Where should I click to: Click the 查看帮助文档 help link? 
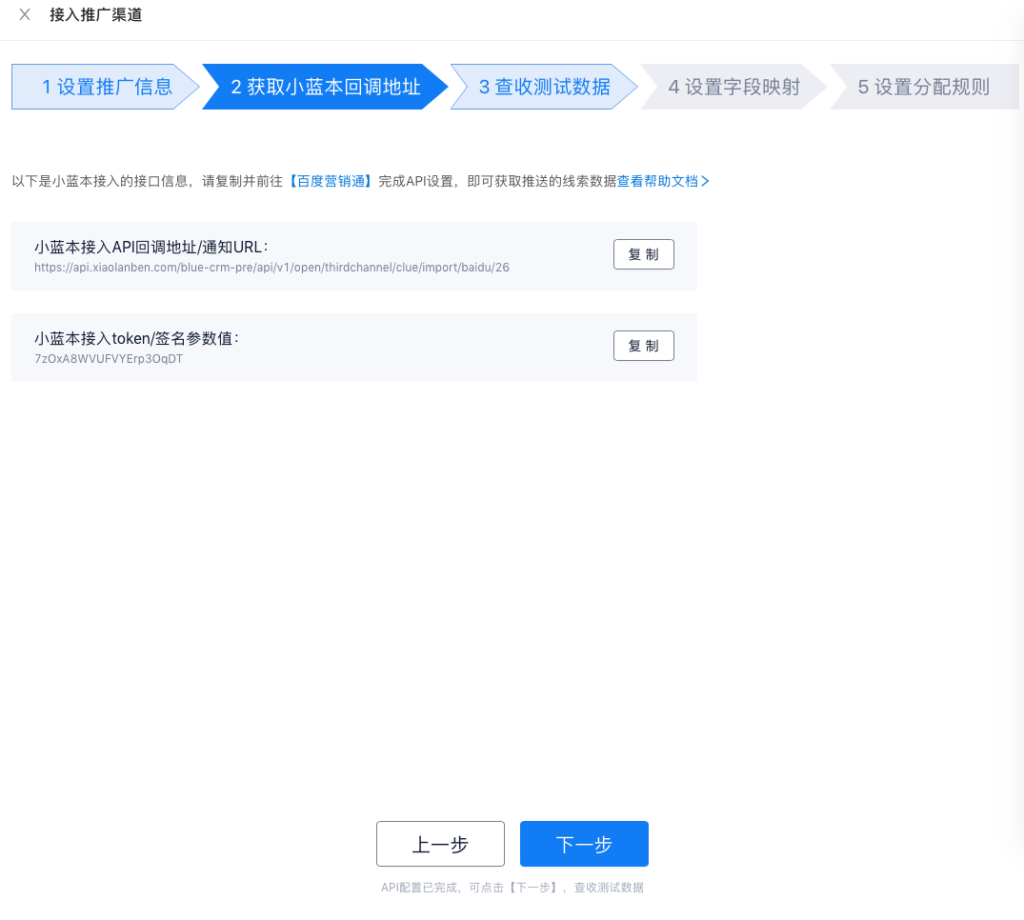[x=657, y=181]
